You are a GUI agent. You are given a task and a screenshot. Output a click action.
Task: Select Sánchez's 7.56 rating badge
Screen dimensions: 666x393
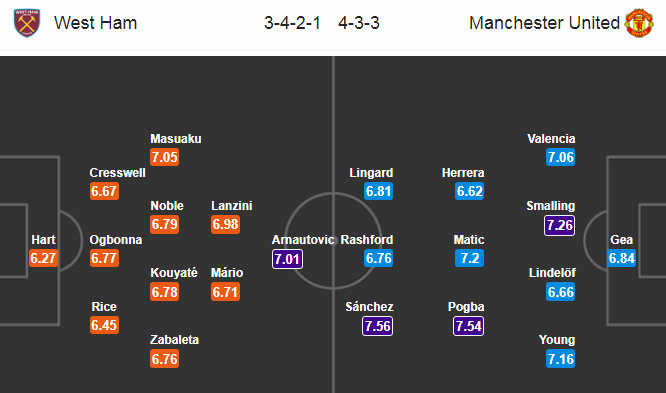point(378,326)
